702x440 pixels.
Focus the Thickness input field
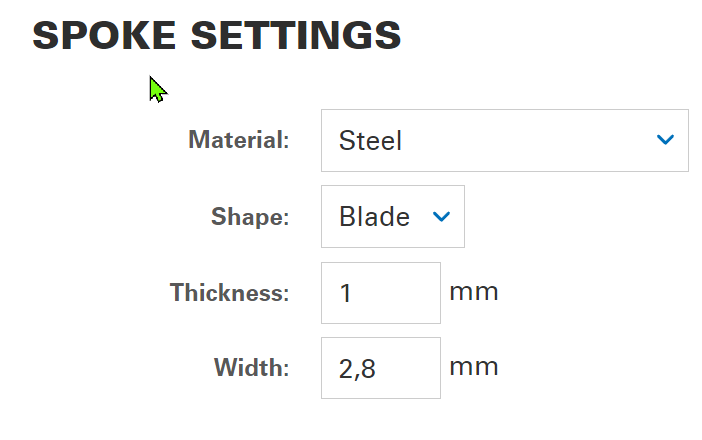tap(380, 293)
